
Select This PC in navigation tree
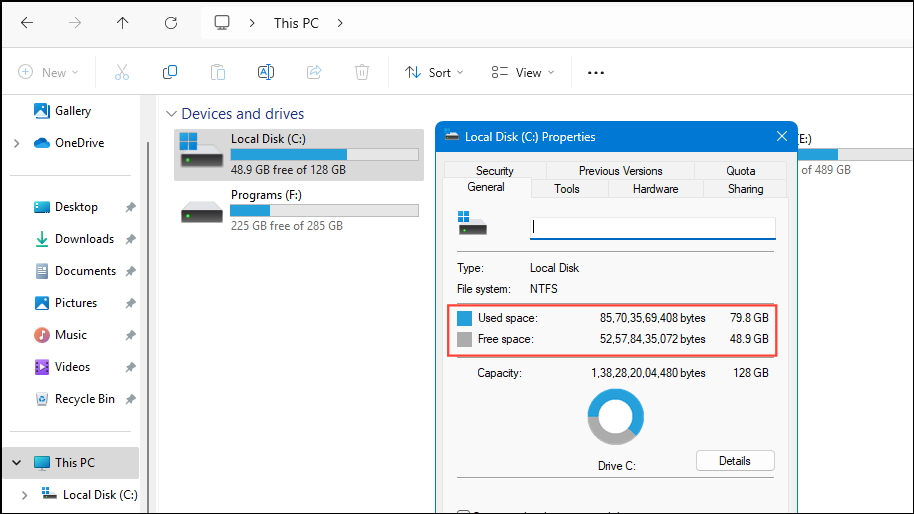(x=71, y=463)
